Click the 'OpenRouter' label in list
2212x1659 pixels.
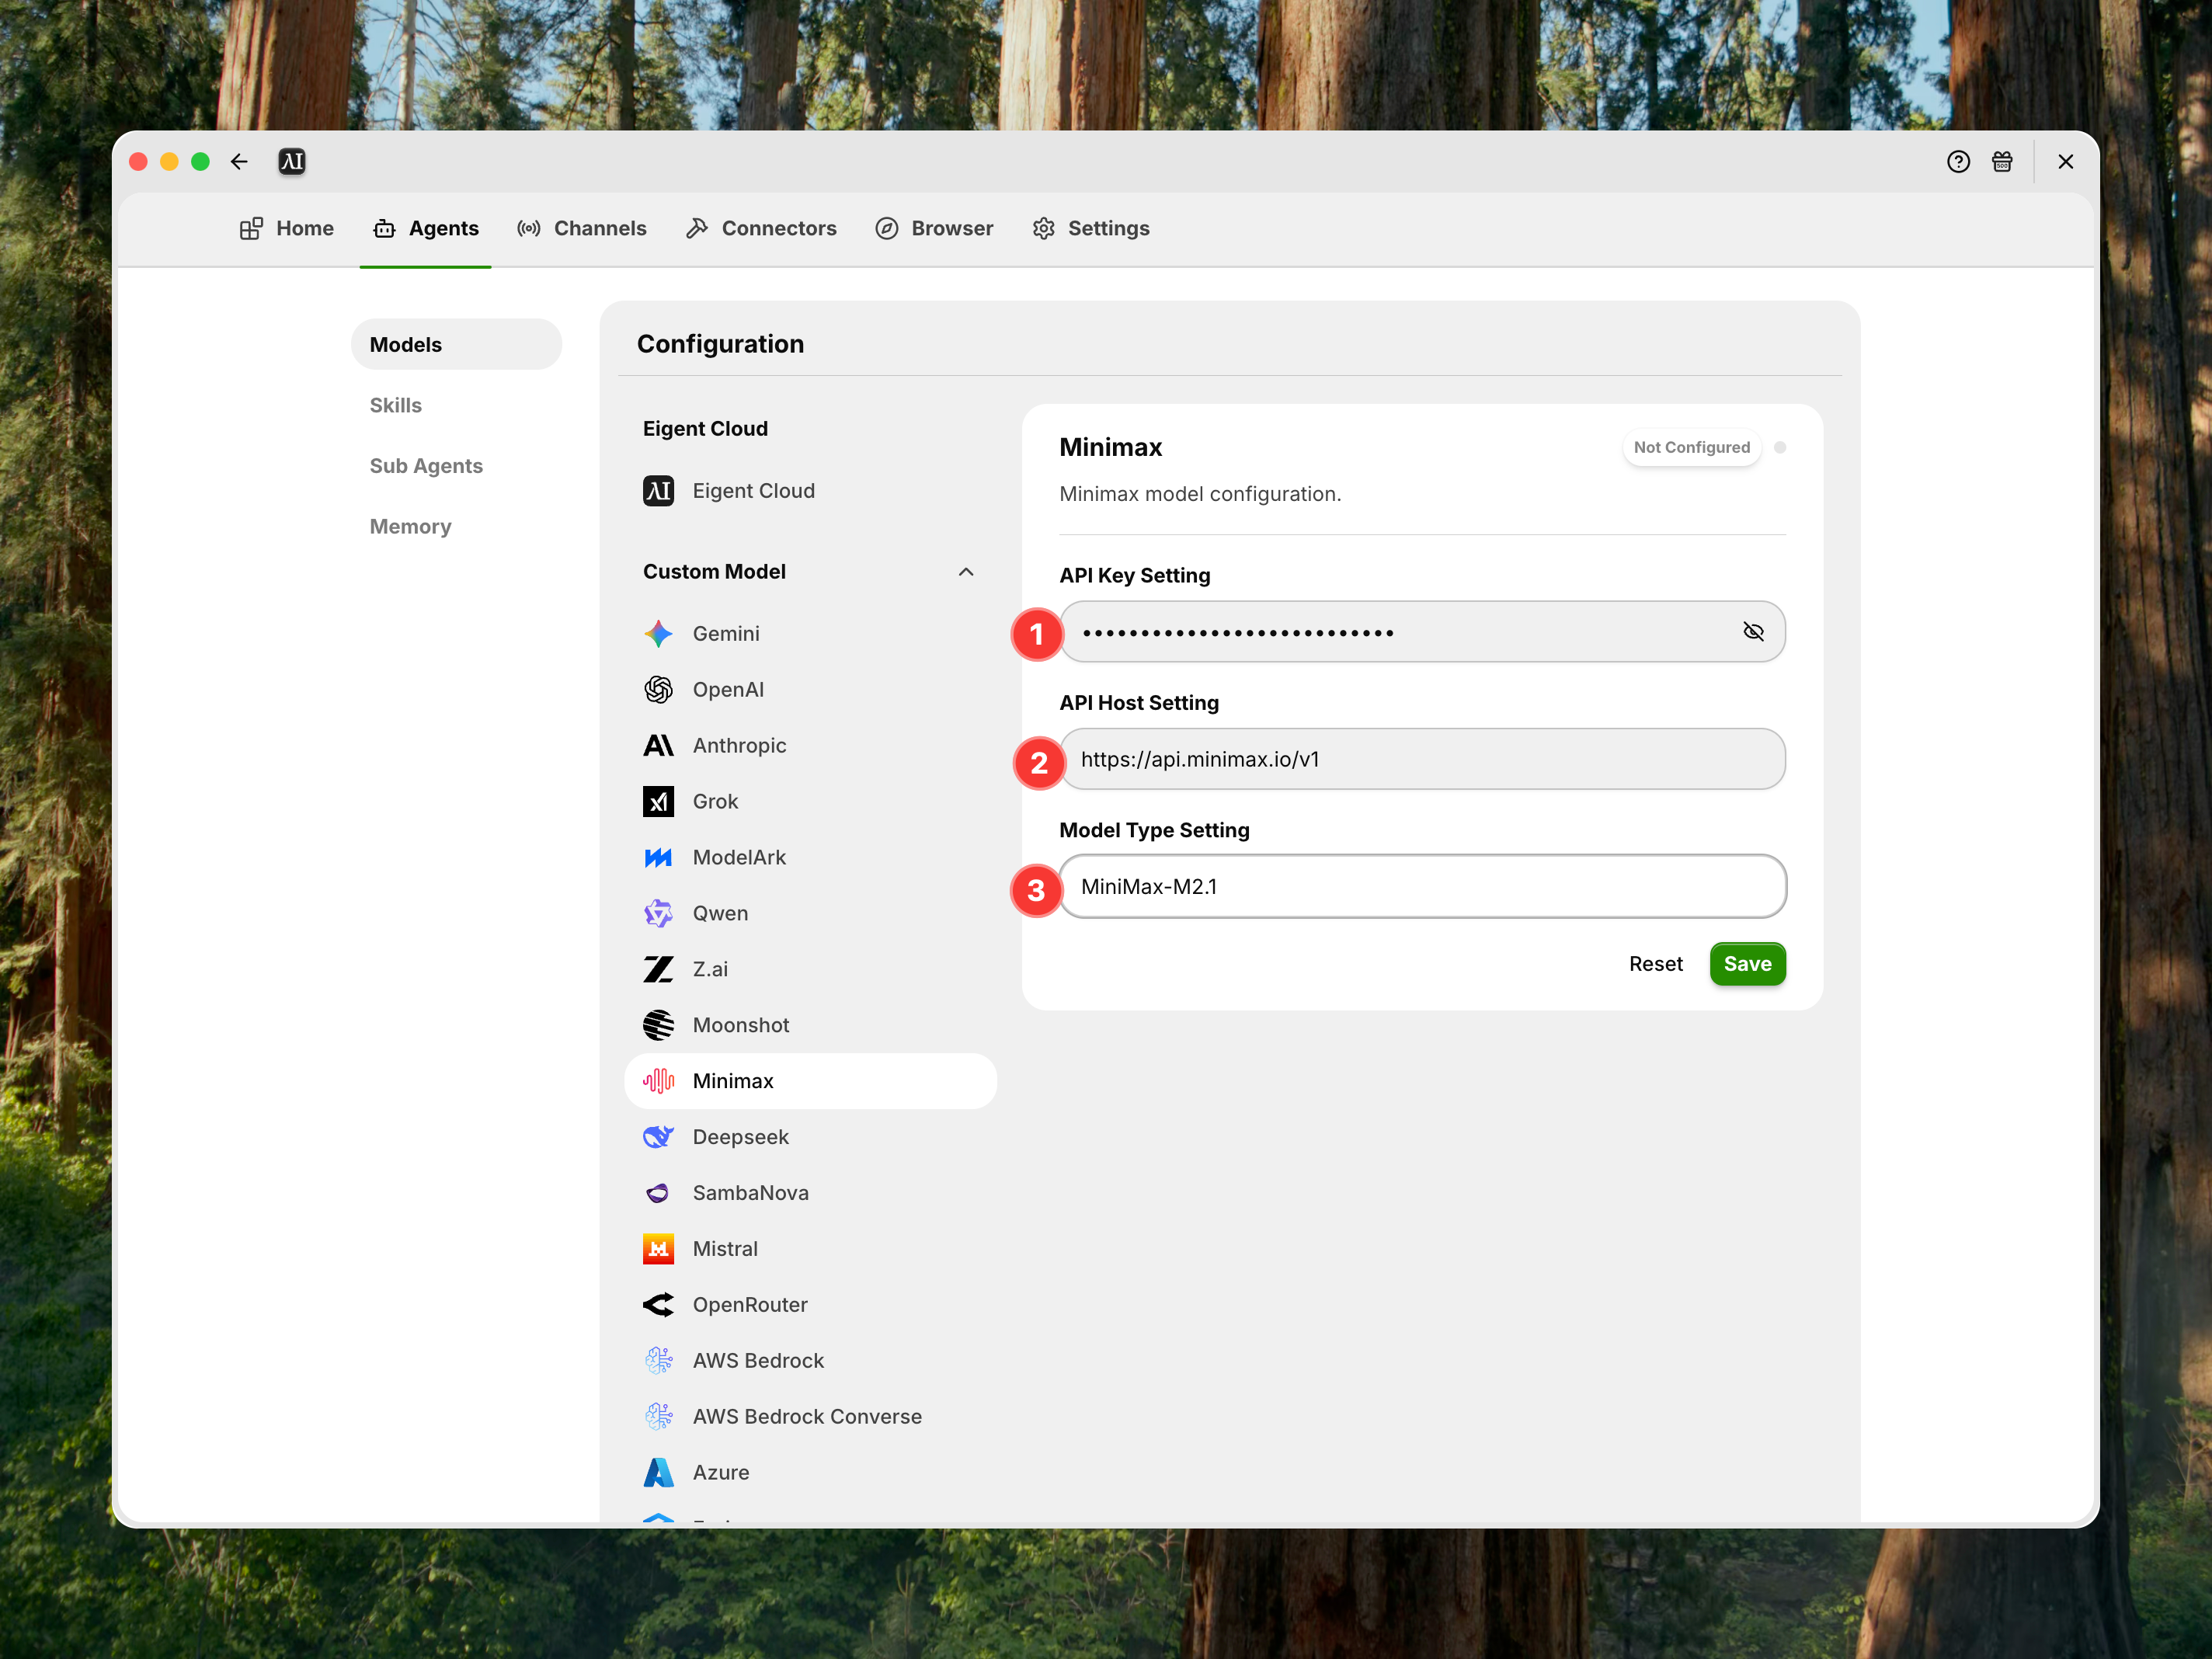[750, 1305]
